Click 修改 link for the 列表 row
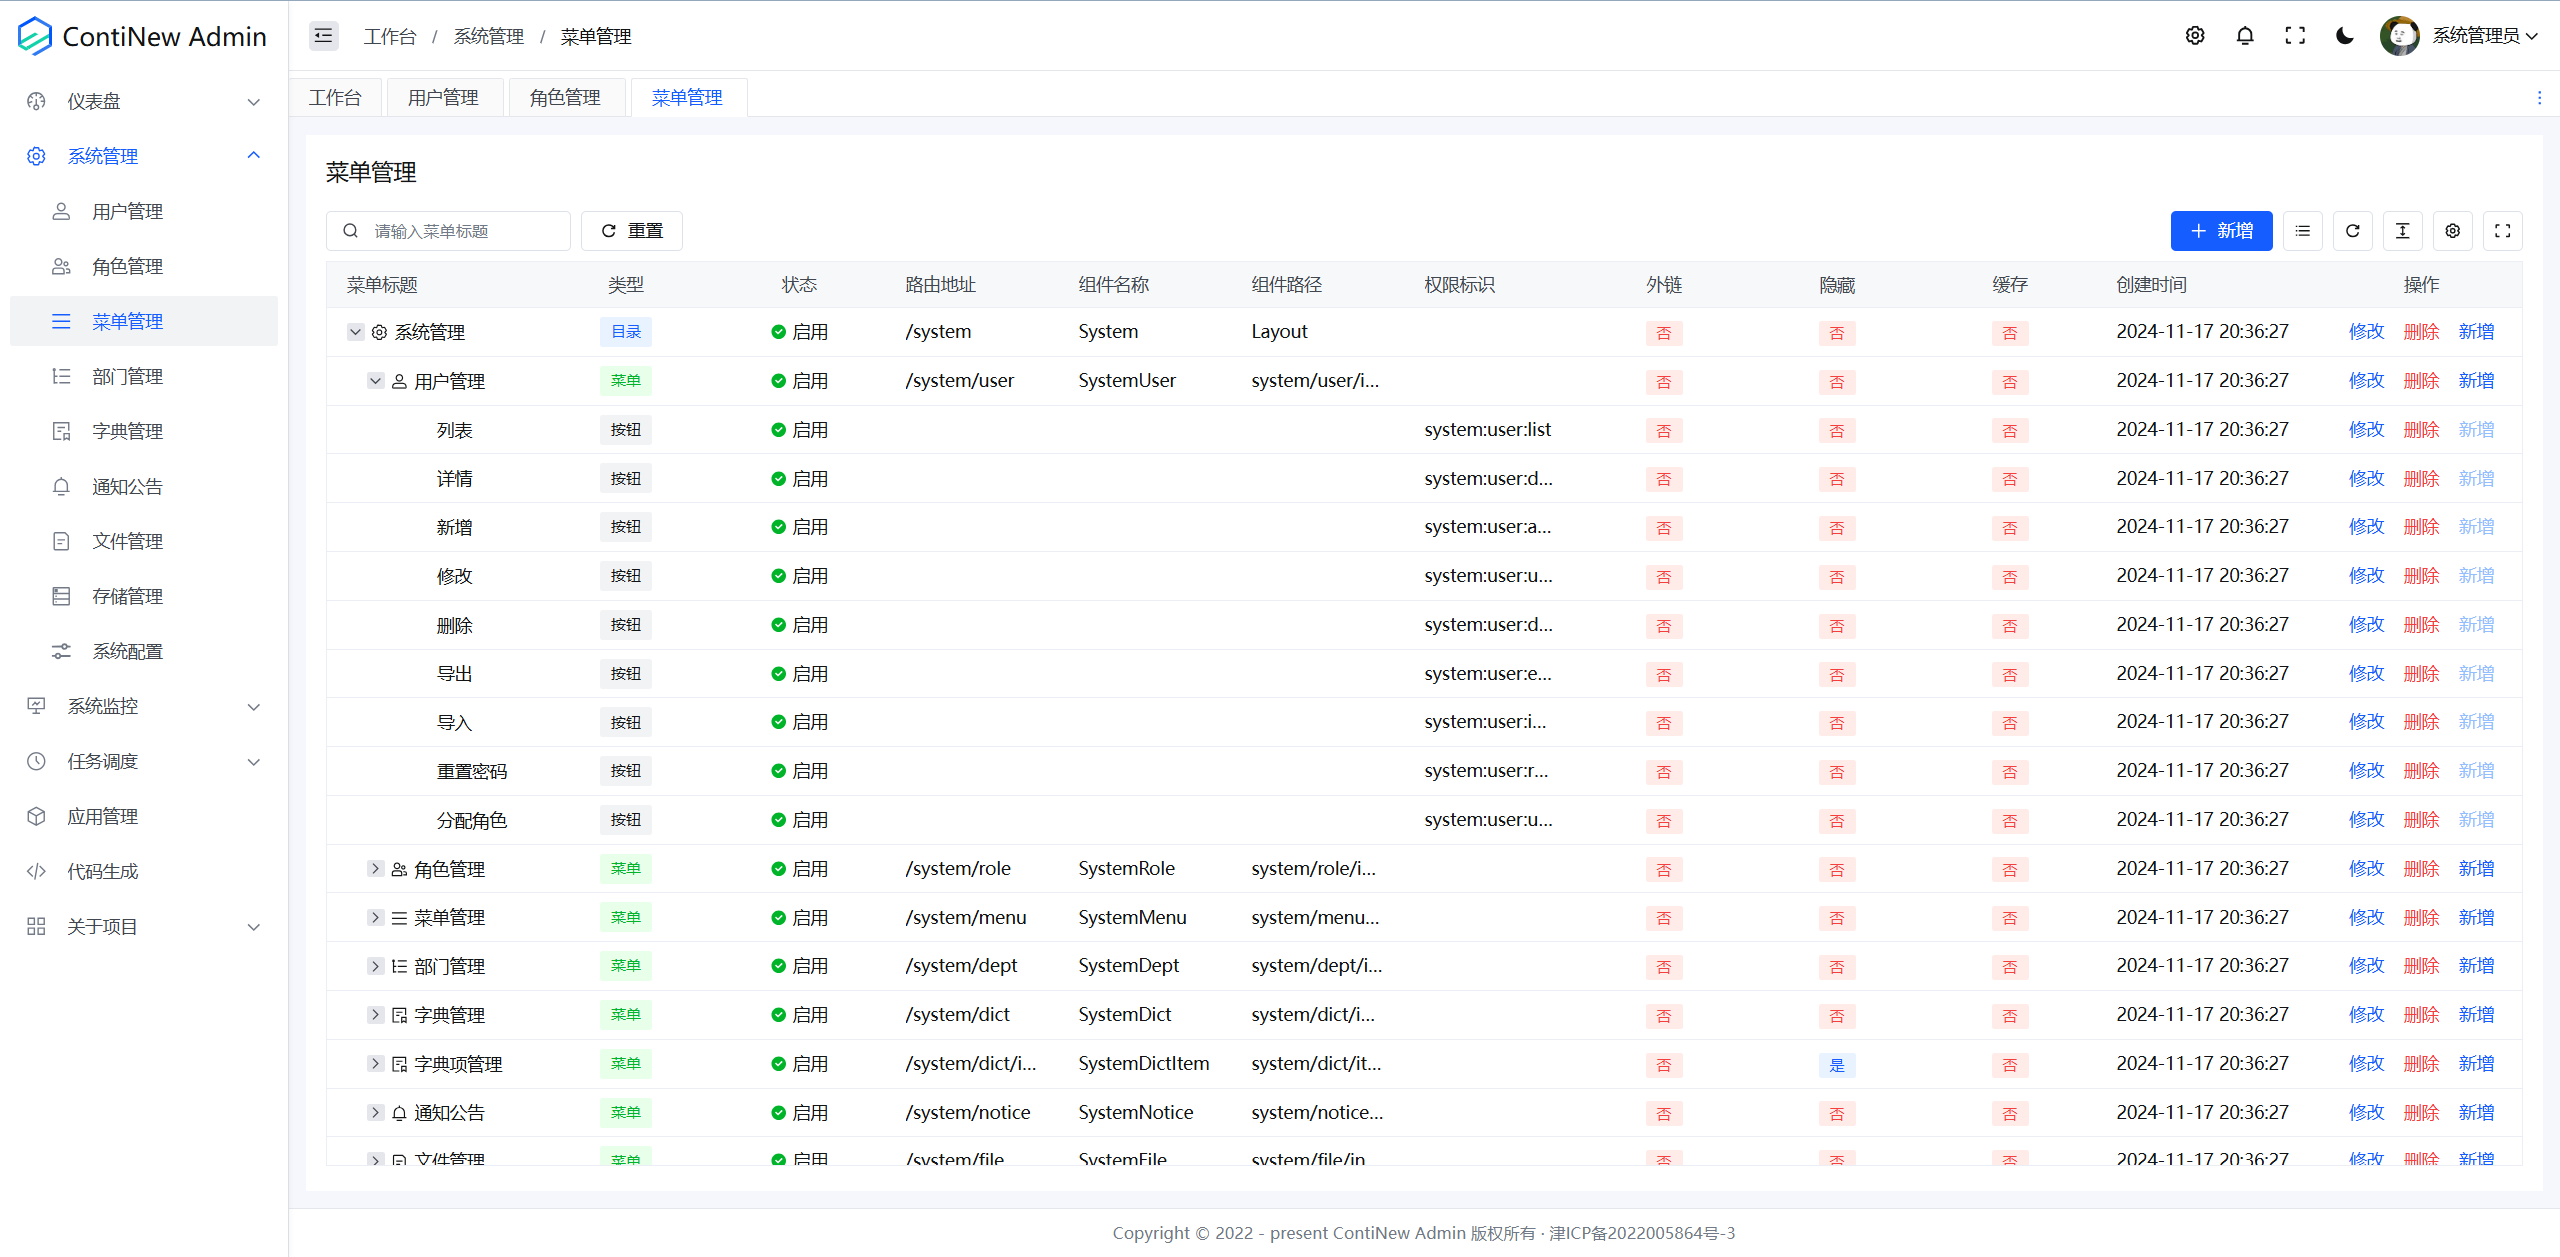The image size is (2560, 1257). [2366, 430]
